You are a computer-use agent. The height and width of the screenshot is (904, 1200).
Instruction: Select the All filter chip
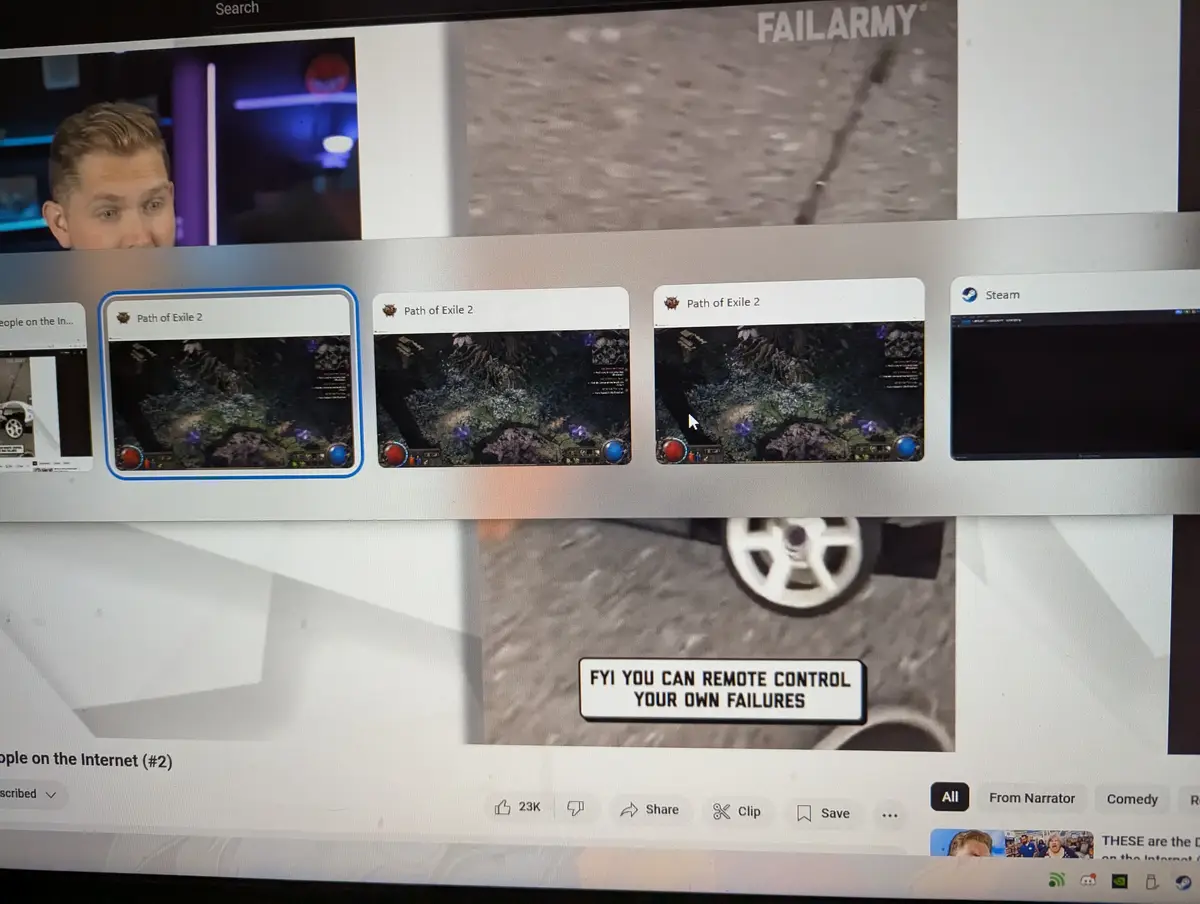pos(950,797)
